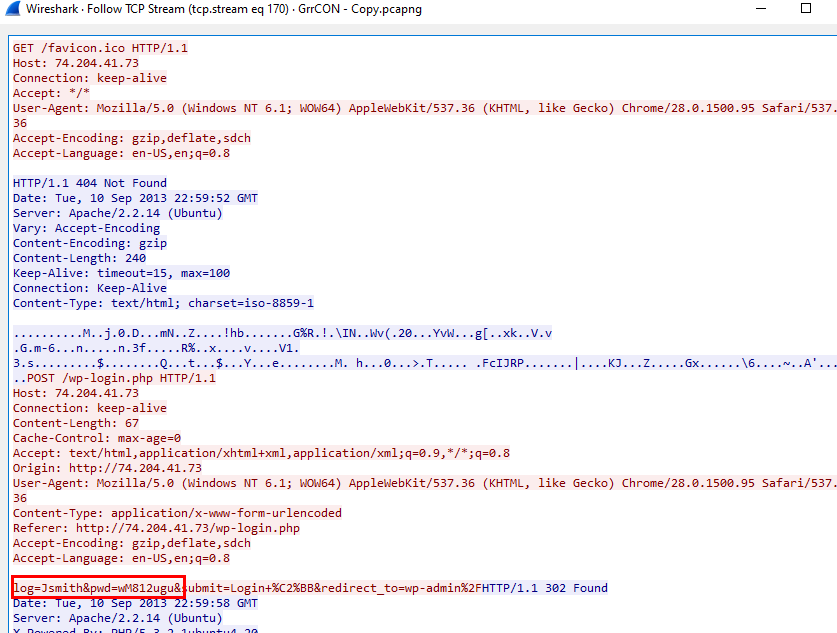Screen dimensions: 837x633
Task: Select the 'Cache-Control: max-age=0' line
Action: [x=97, y=438]
